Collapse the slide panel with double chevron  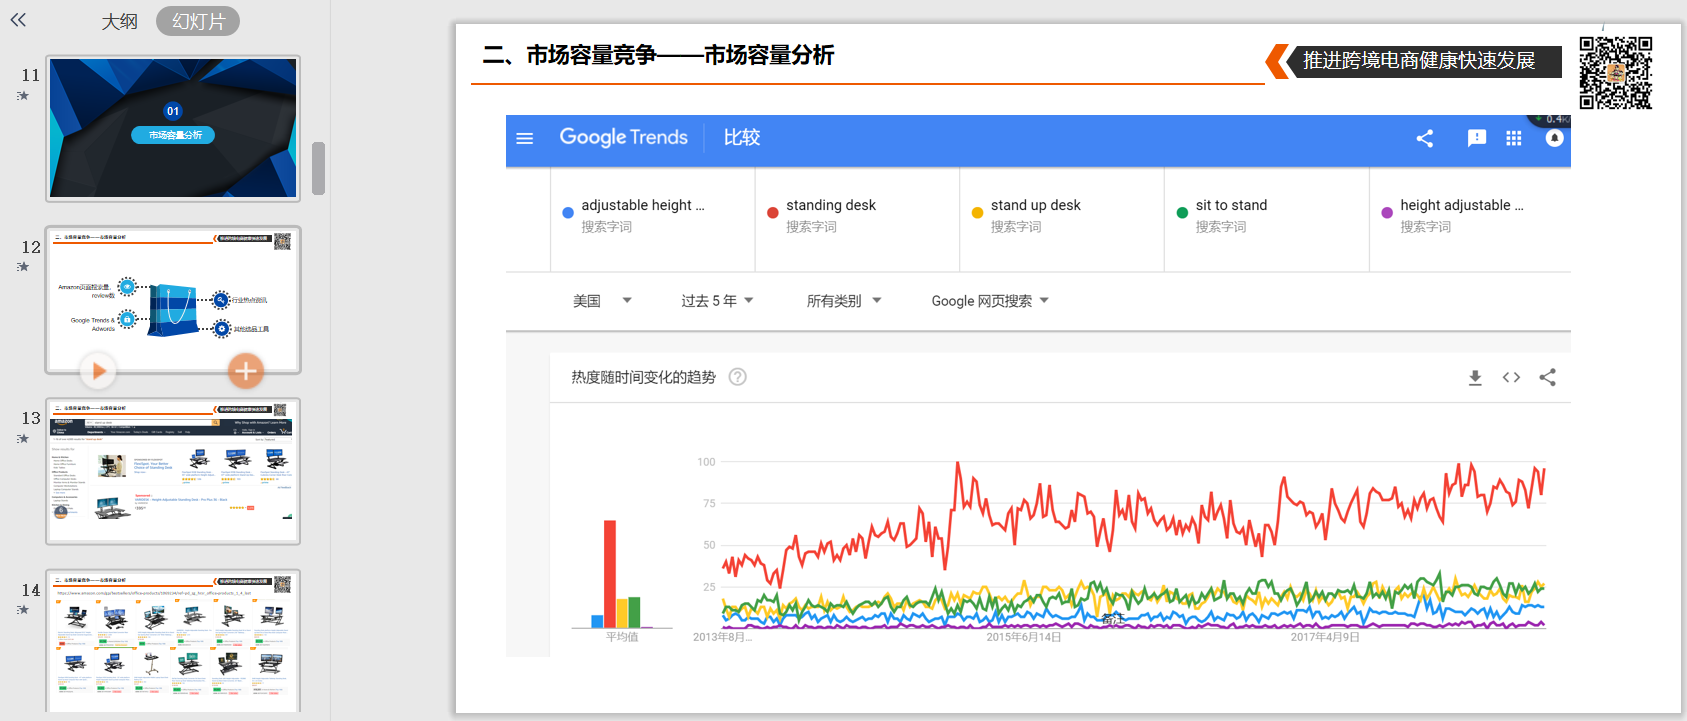[x=18, y=19]
